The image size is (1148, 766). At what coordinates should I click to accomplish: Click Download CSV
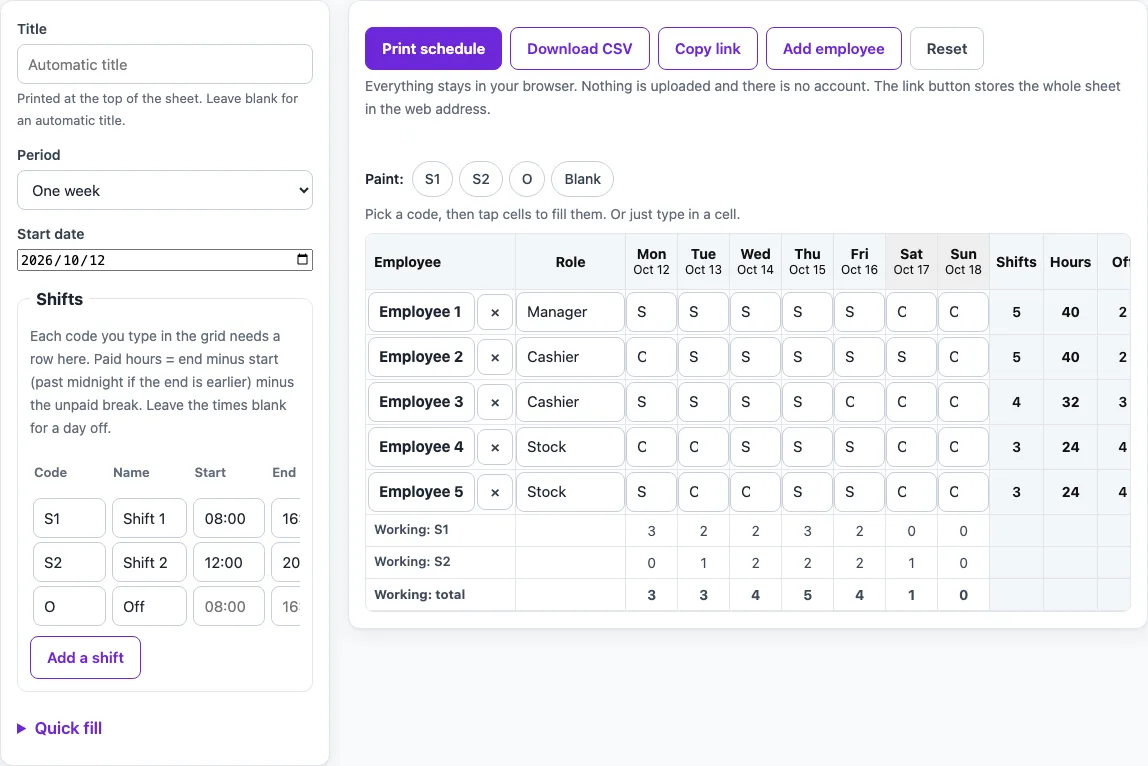[x=580, y=48]
